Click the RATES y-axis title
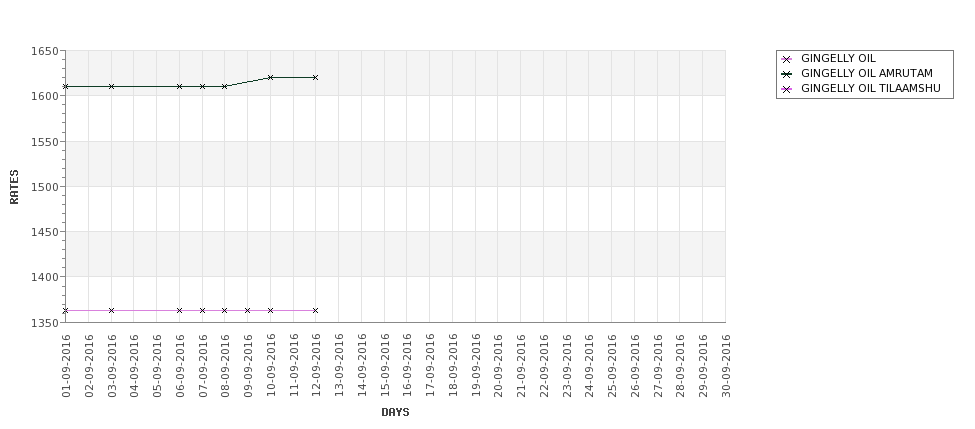 click(14, 187)
